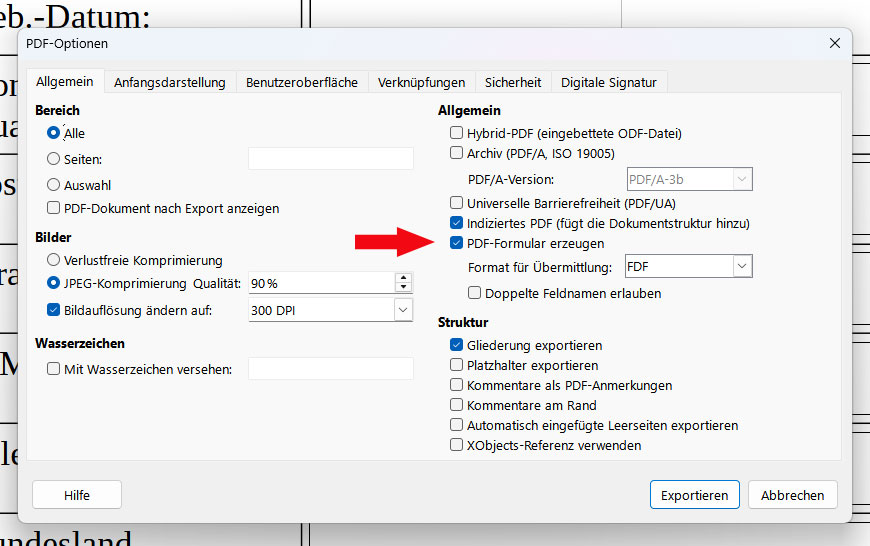
Task: Open the PDF/A-Version dropdown
Action: pos(742,180)
